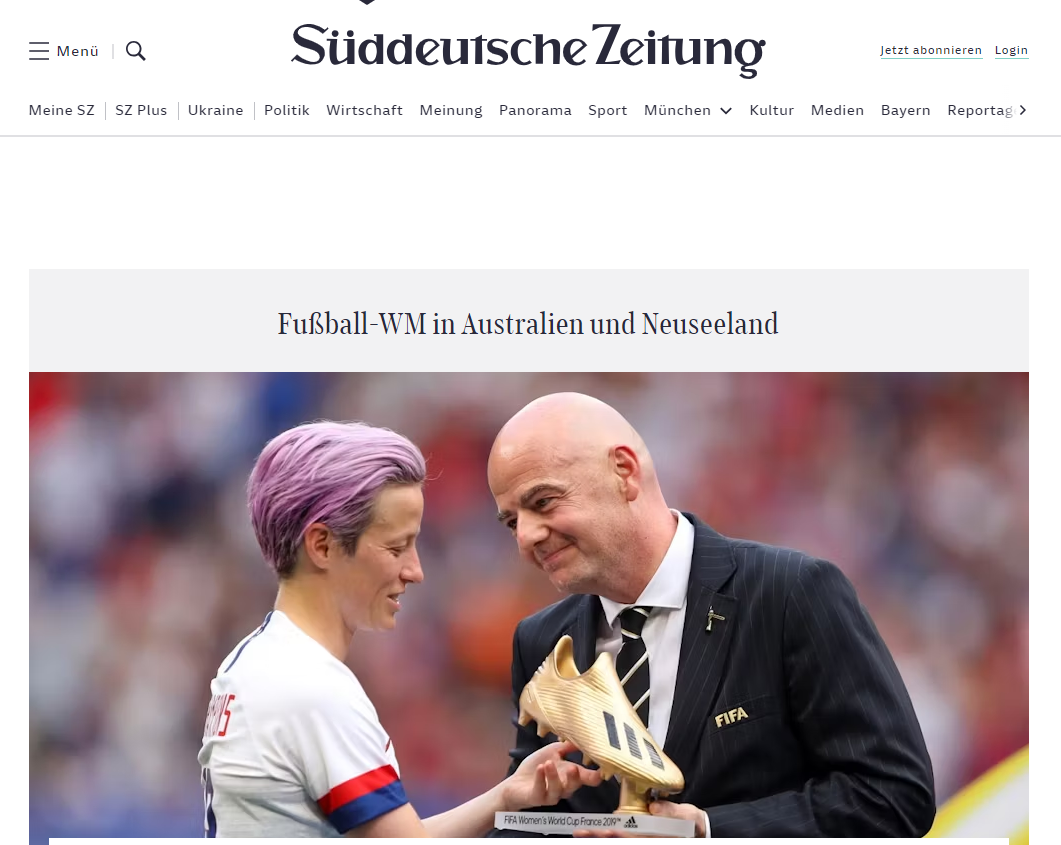
Task: Click the search magnifier icon
Action: [136, 51]
